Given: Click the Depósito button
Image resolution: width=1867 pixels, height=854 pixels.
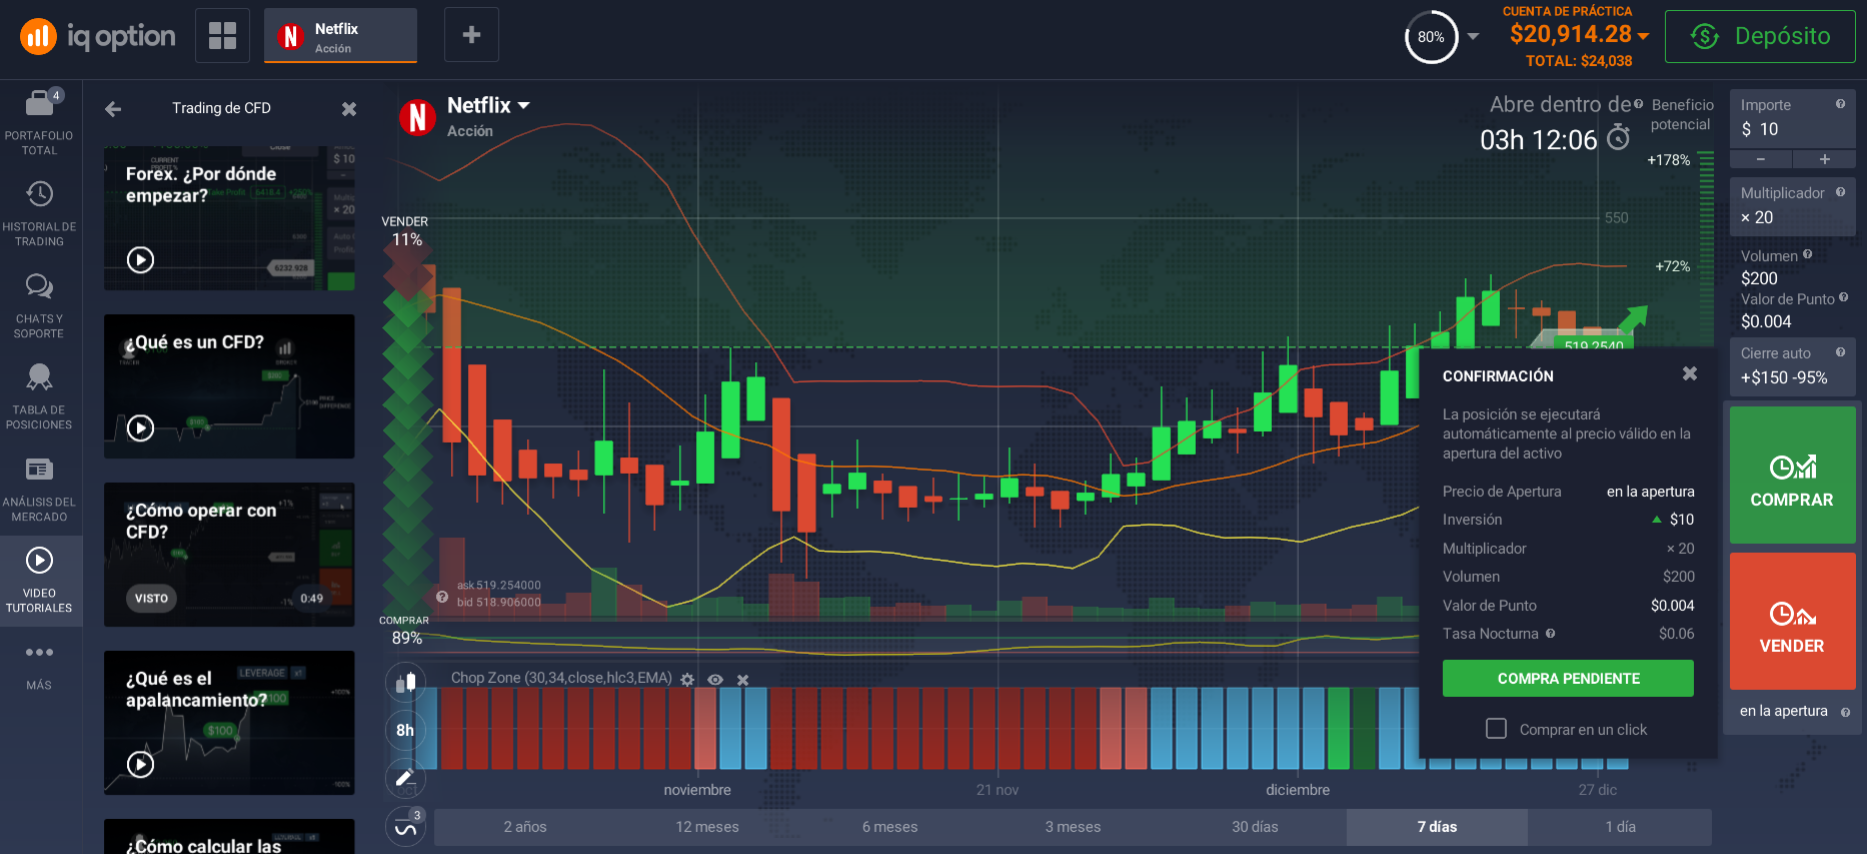Looking at the screenshot, I should click(x=1760, y=37).
